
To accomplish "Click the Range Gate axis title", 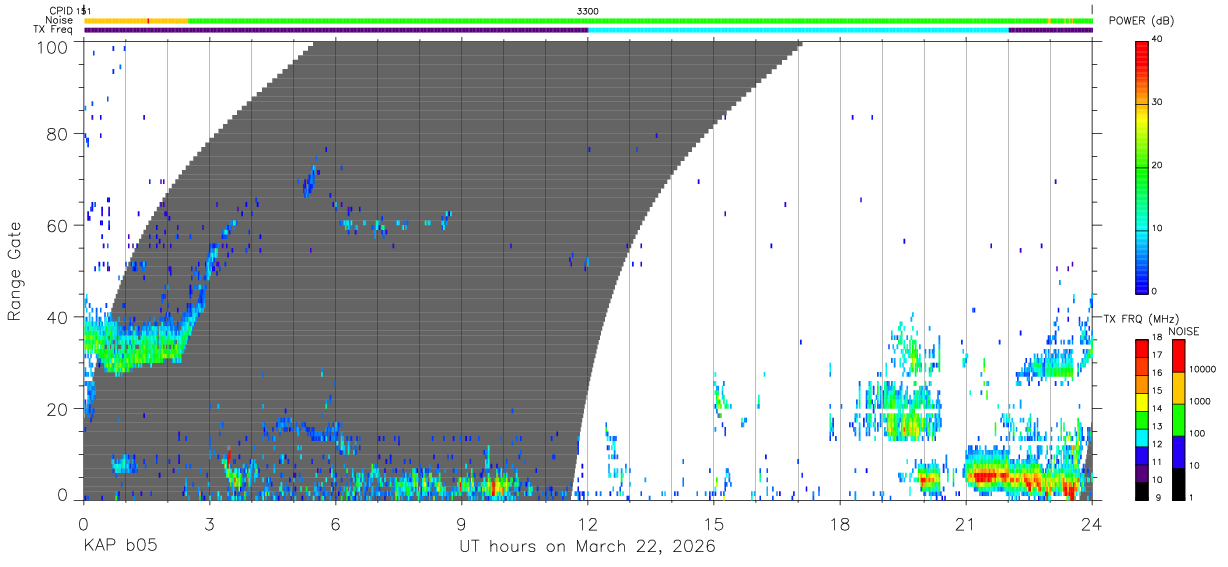I will tap(15, 270).
